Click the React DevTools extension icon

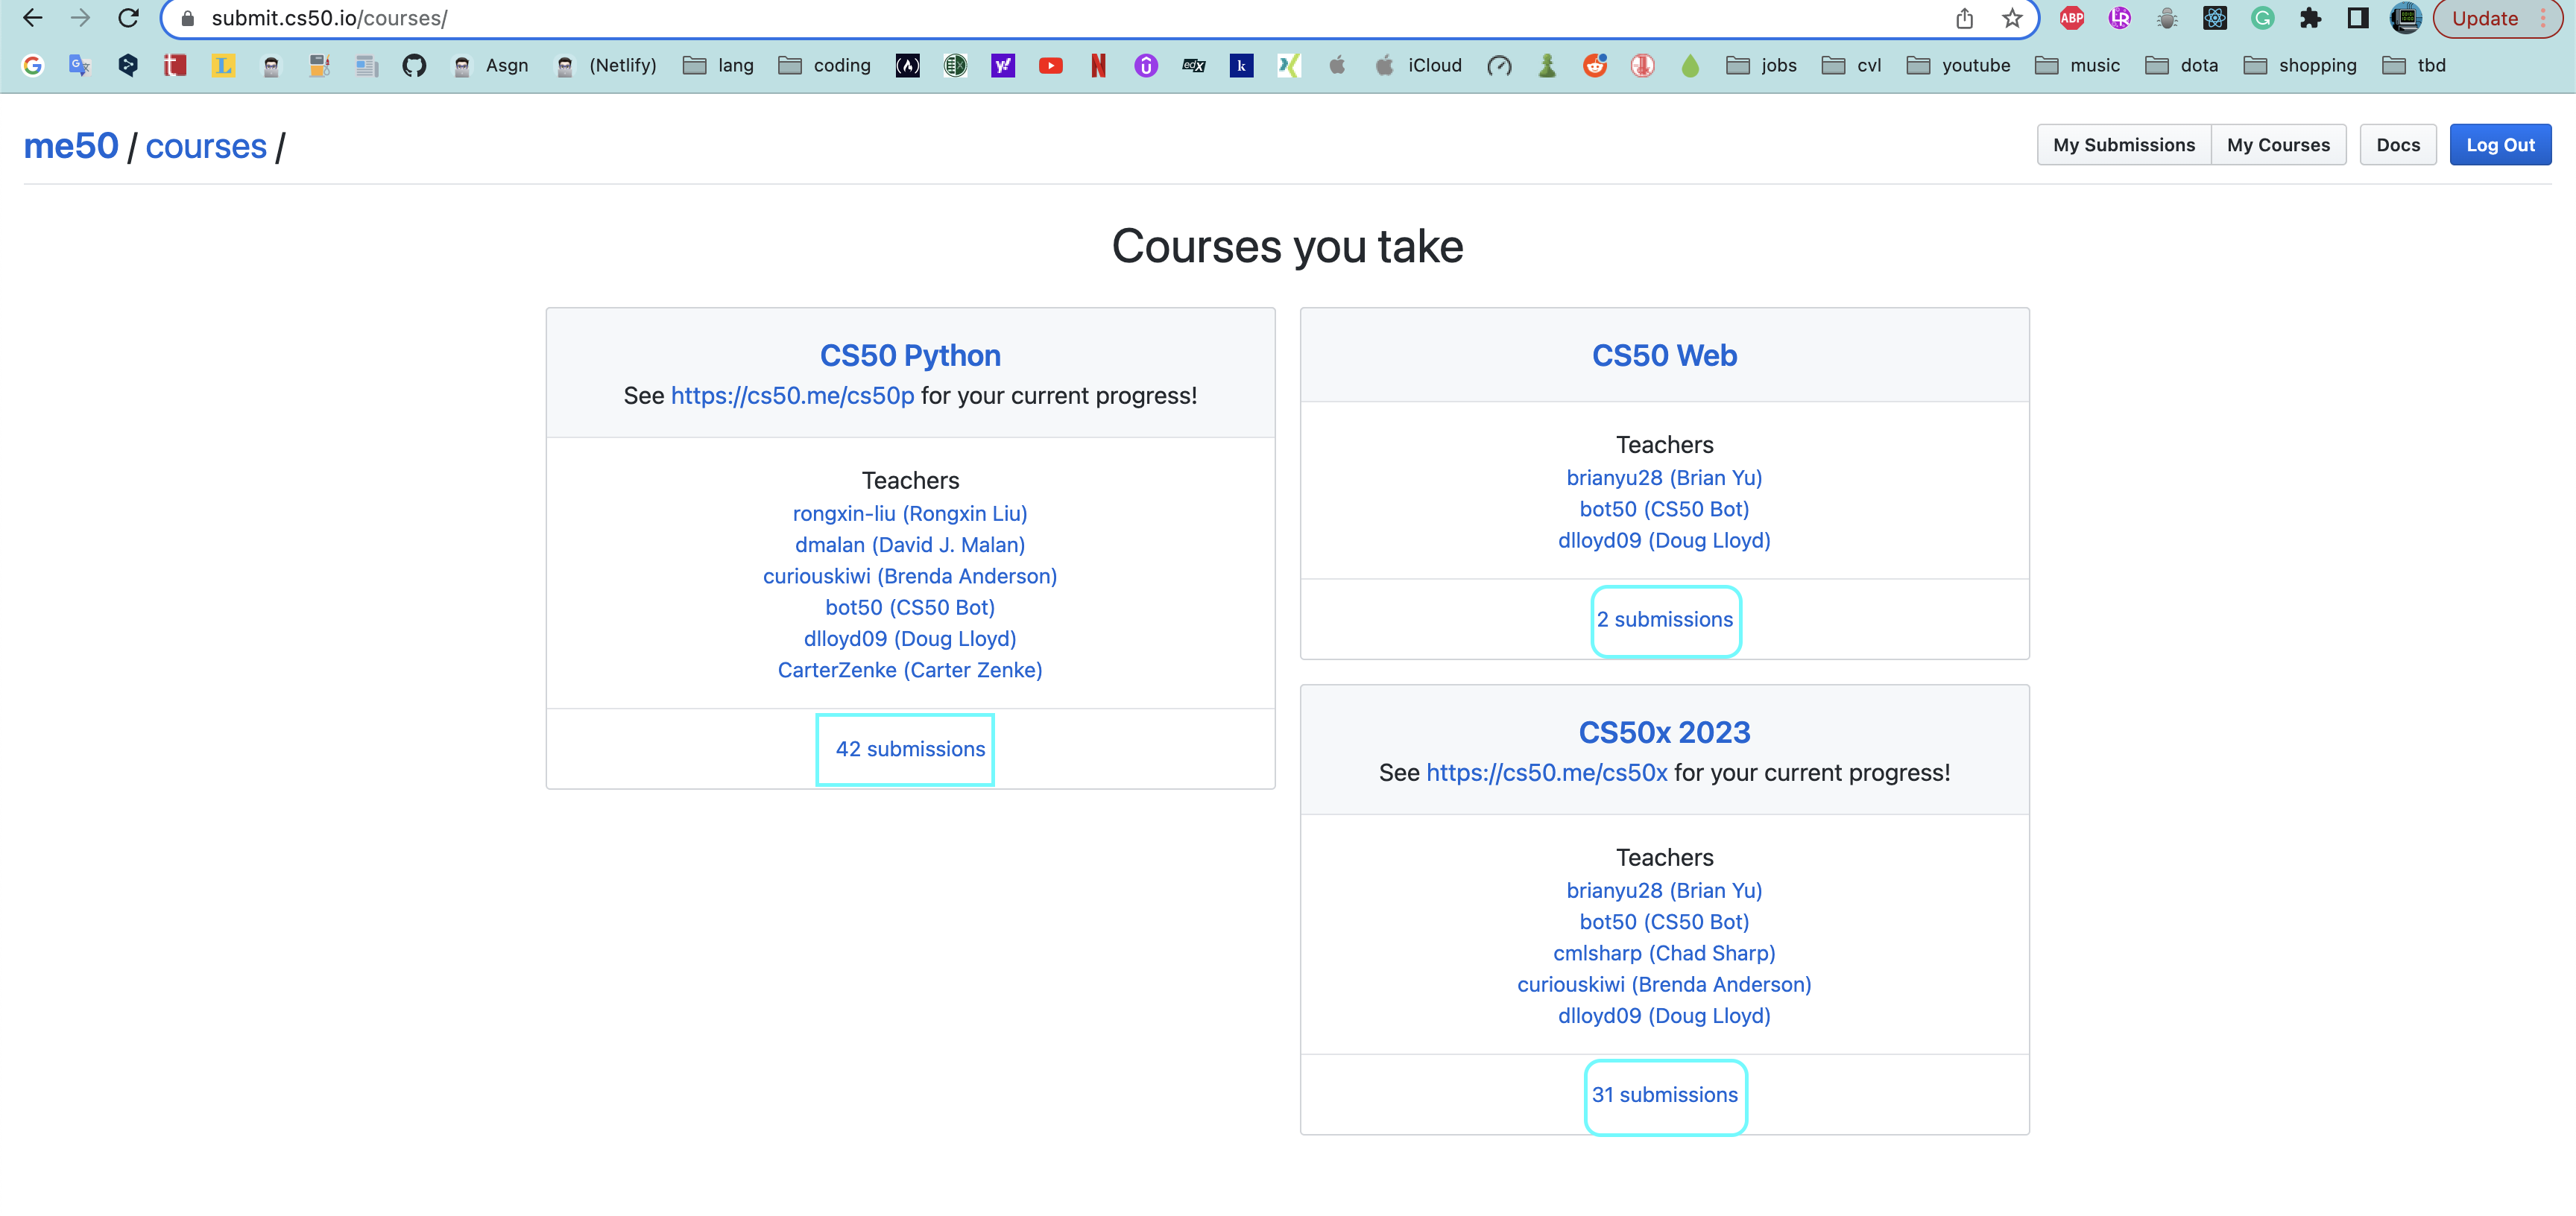(x=2214, y=18)
